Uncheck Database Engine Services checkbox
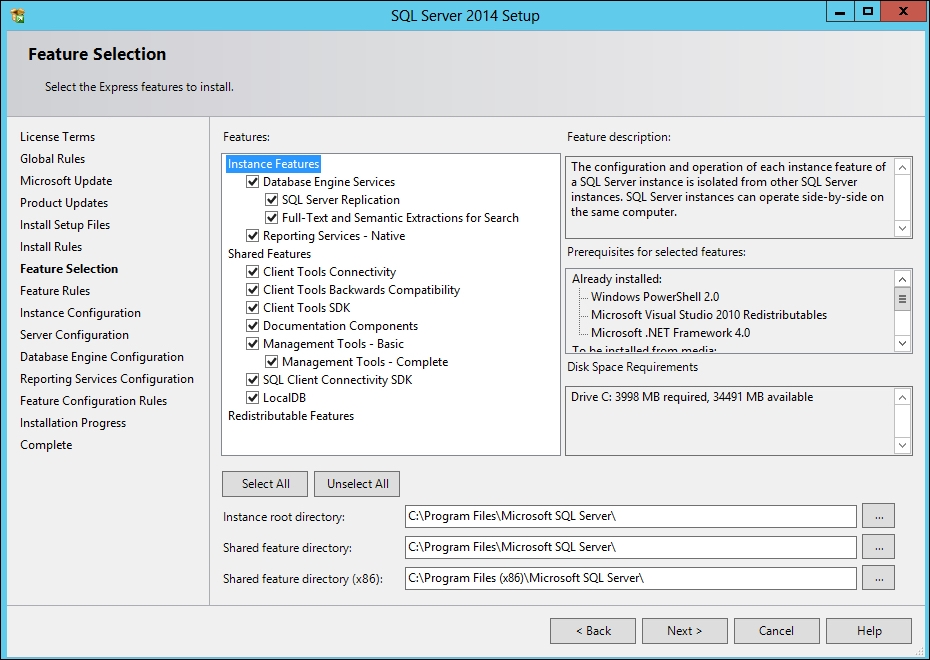Image resolution: width=930 pixels, height=660 pixels. pos(253,181)
